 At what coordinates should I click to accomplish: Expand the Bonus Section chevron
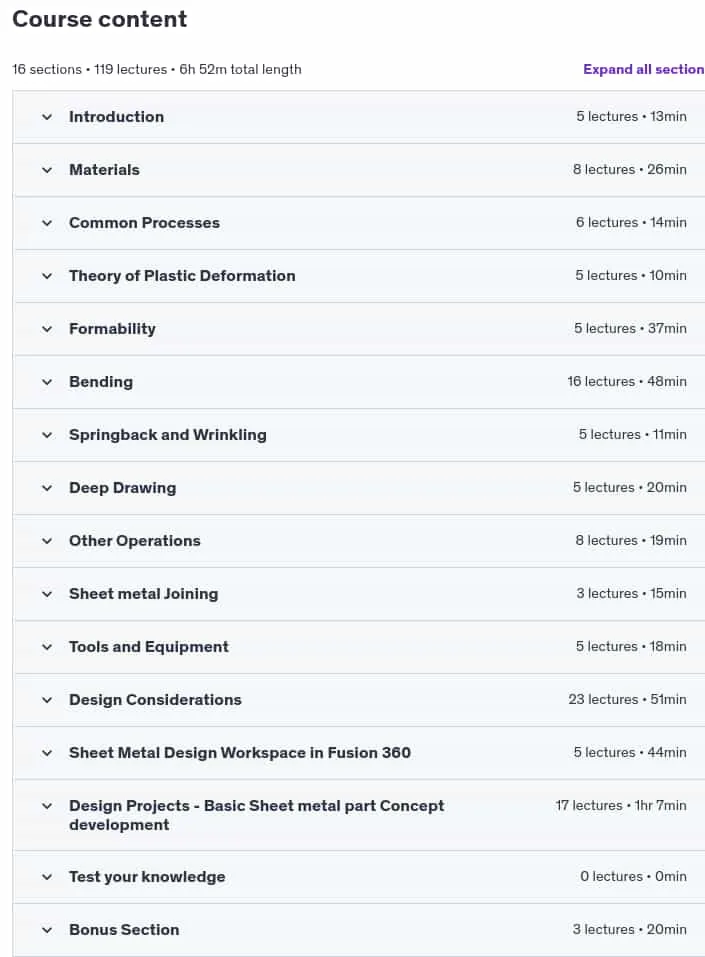coord(47,930)
